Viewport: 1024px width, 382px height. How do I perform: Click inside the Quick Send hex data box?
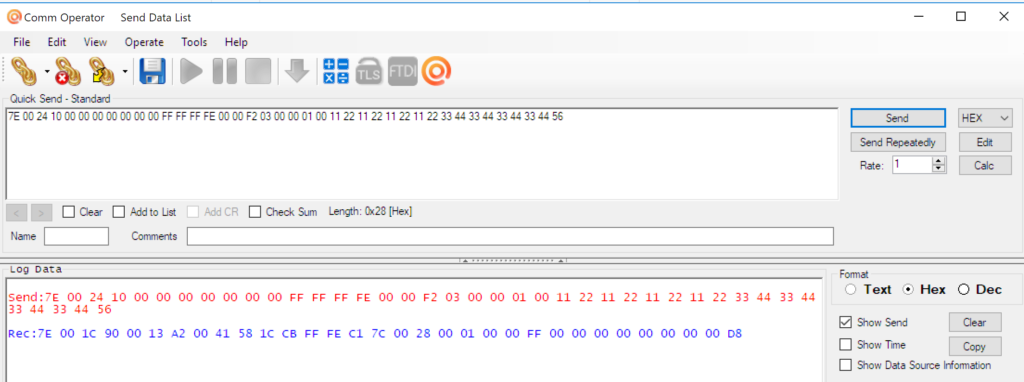(422, 154)
